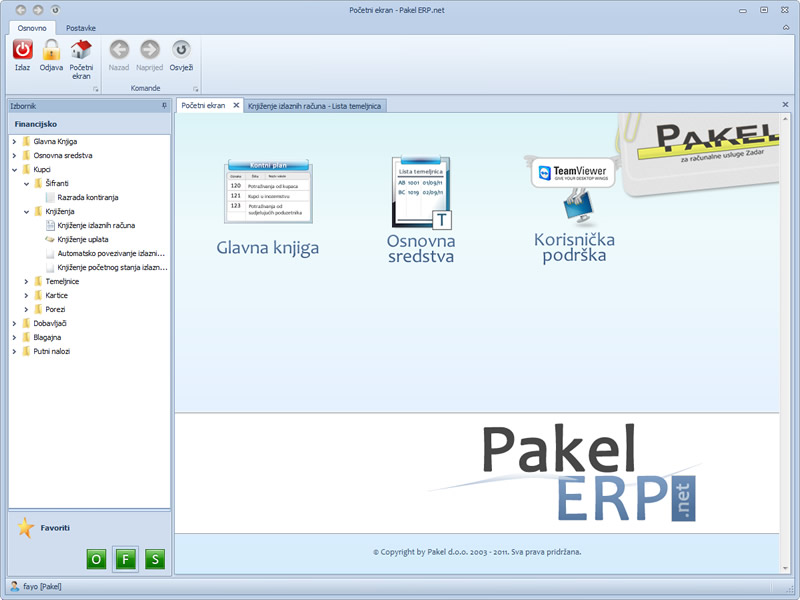The height and width of the screenshot is (600, 800).
Task: Switch to the Osnovno ribbon tab
Action: [x=32, y=28]
